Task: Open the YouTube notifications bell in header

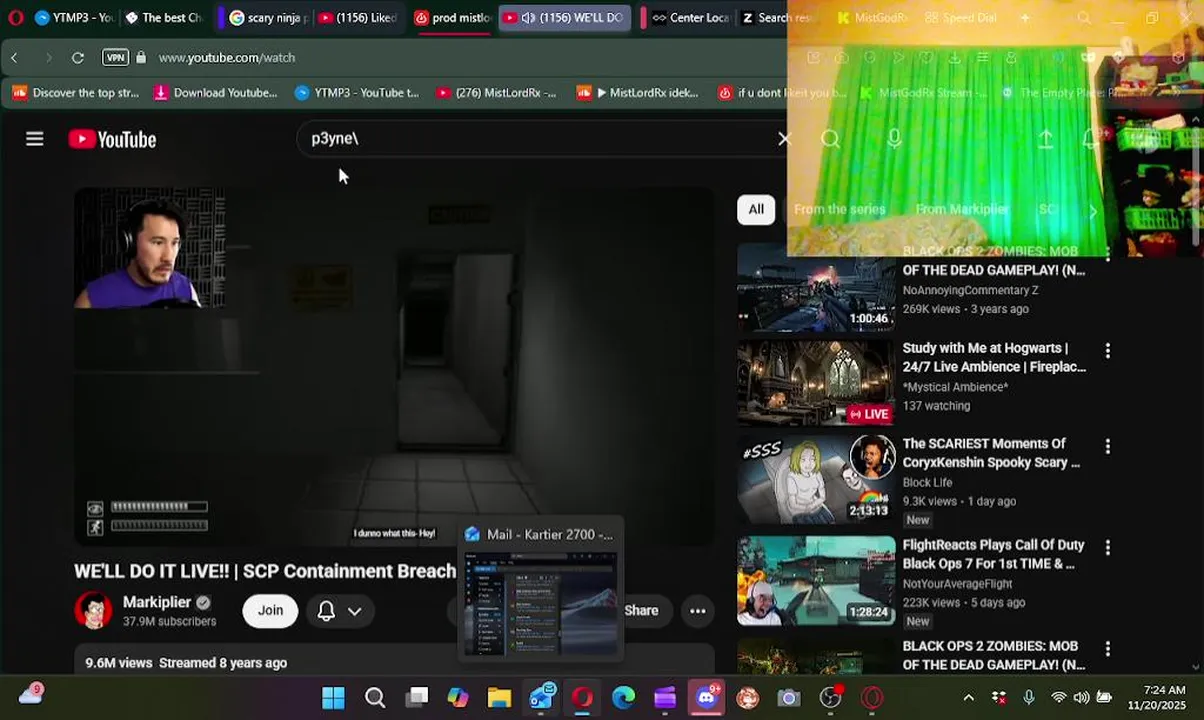Action: click(1091, 139)
